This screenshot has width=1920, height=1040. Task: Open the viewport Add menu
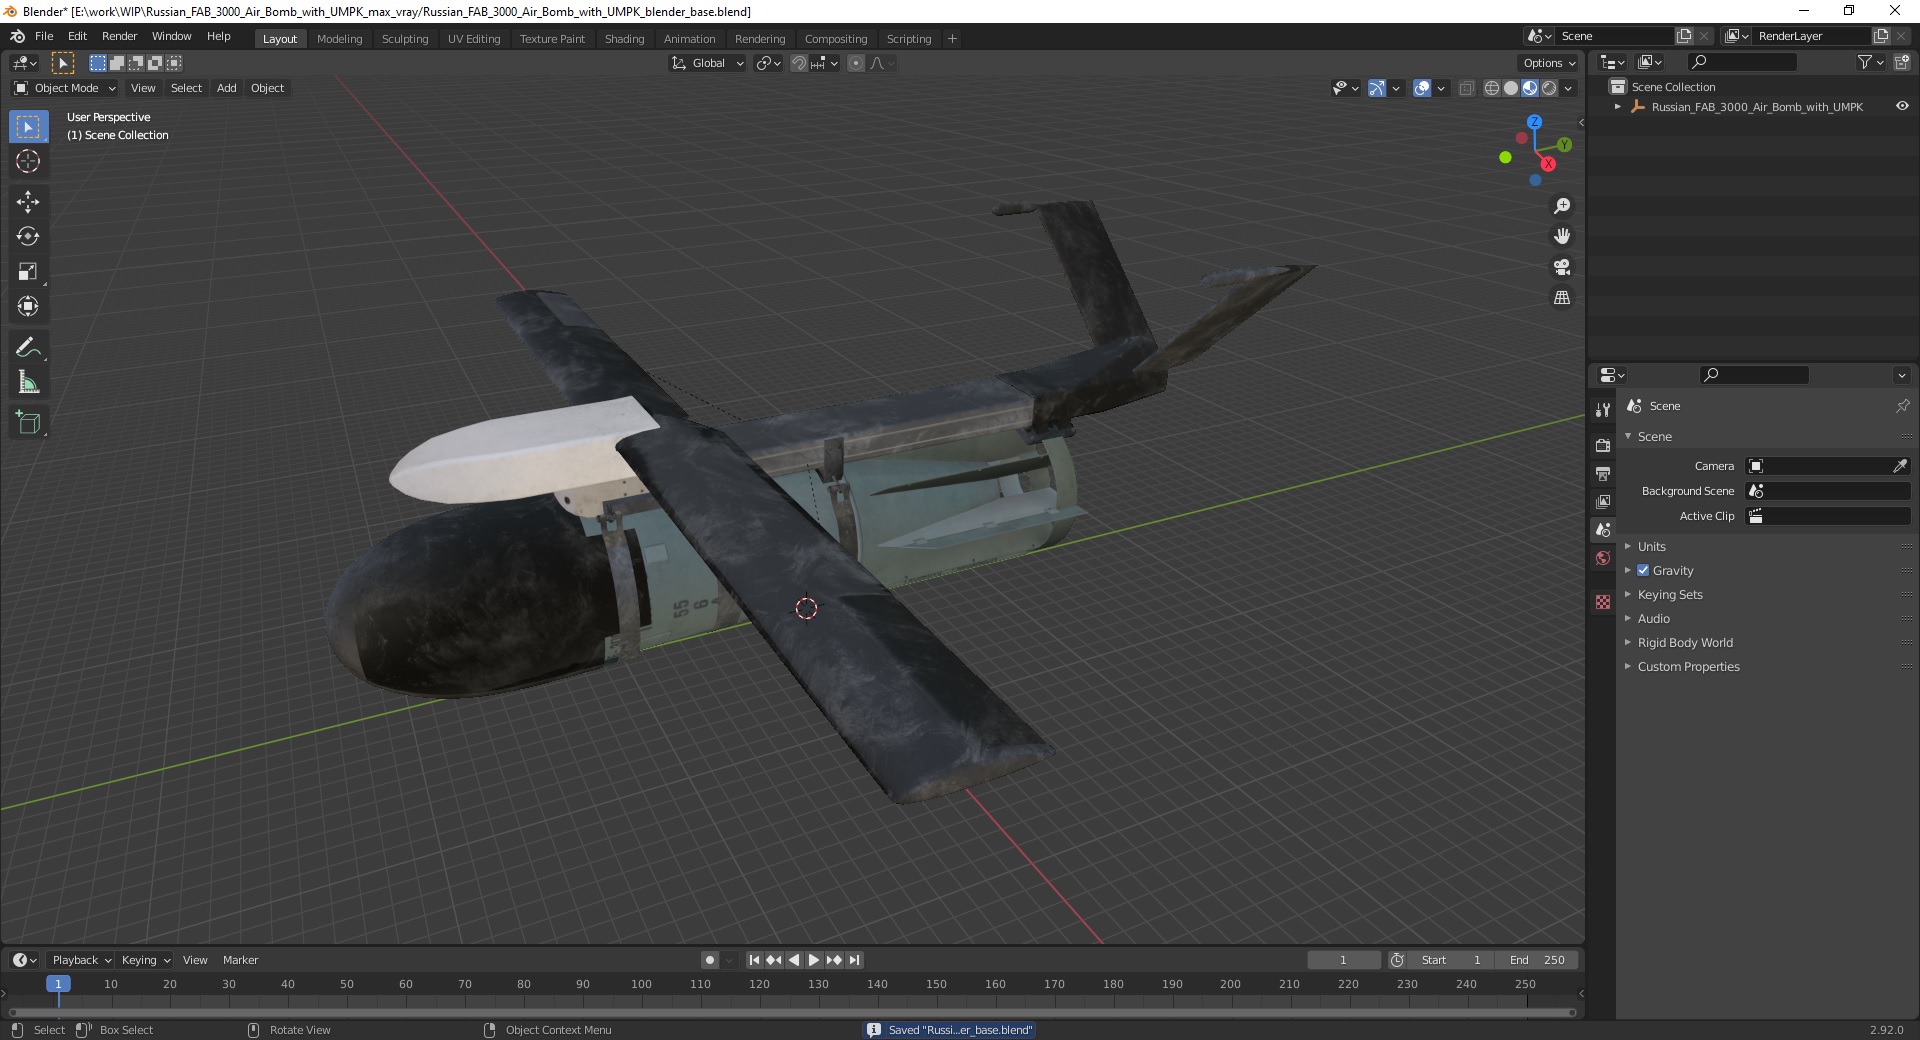tap(227, 88)
